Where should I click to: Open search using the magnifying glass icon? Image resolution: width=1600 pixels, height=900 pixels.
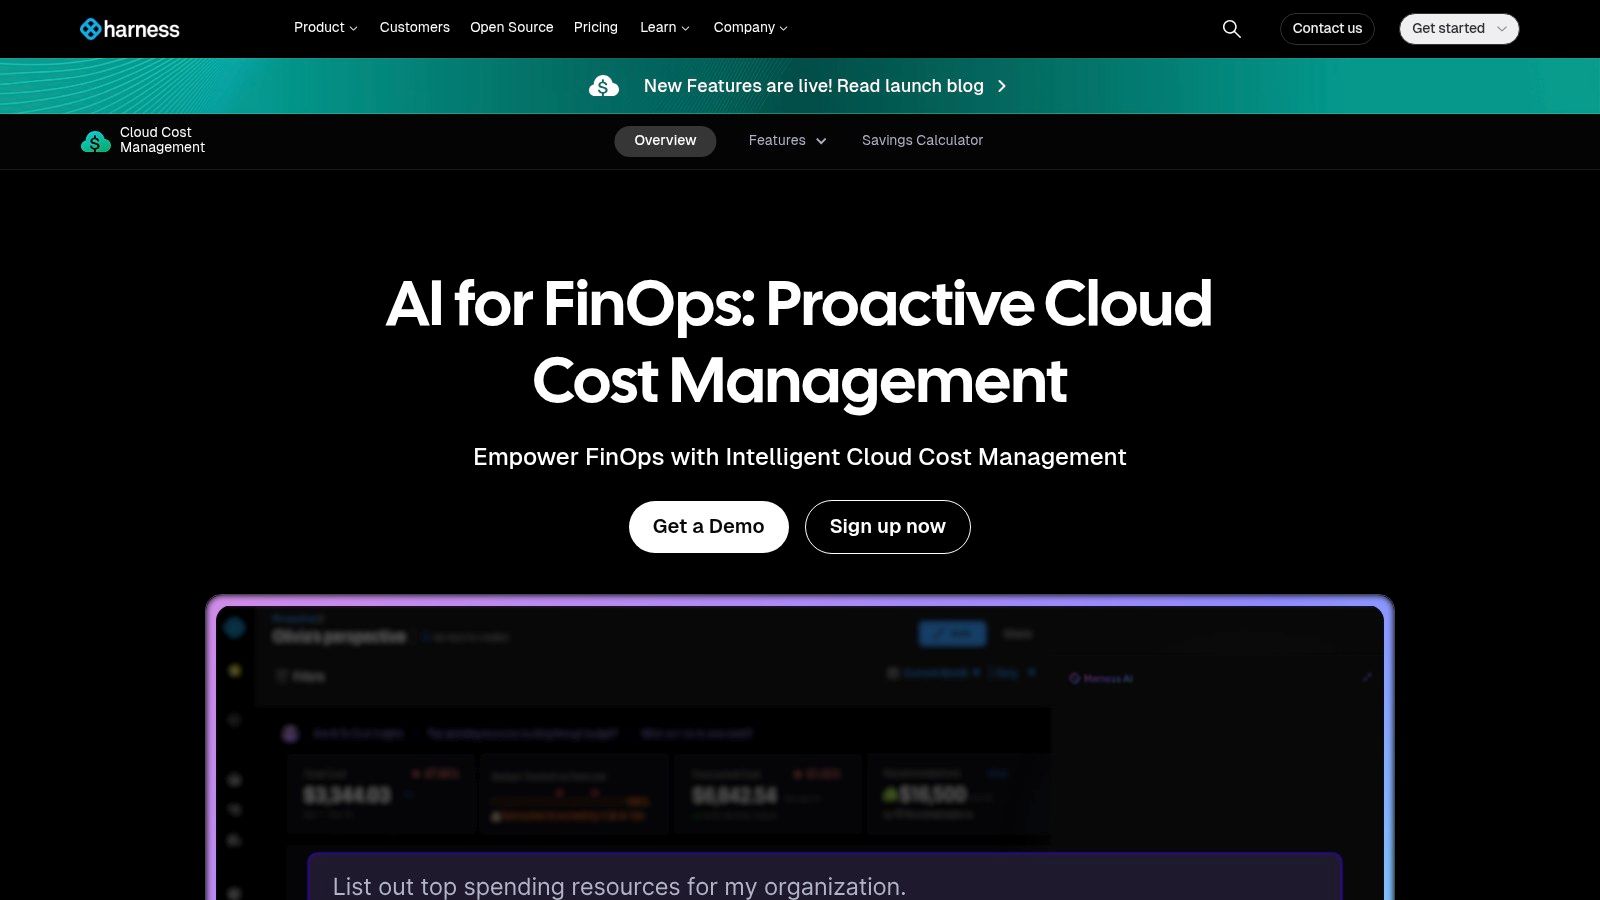[1231, 29]
